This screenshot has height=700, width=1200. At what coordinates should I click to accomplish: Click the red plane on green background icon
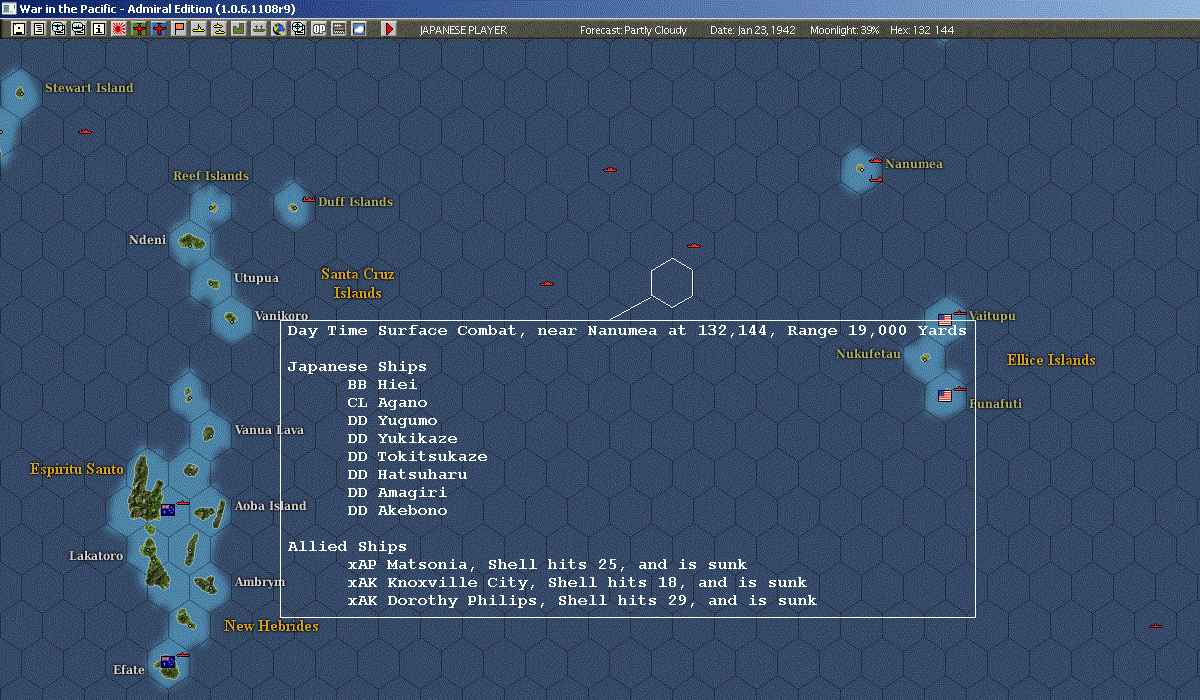(139, 29)
